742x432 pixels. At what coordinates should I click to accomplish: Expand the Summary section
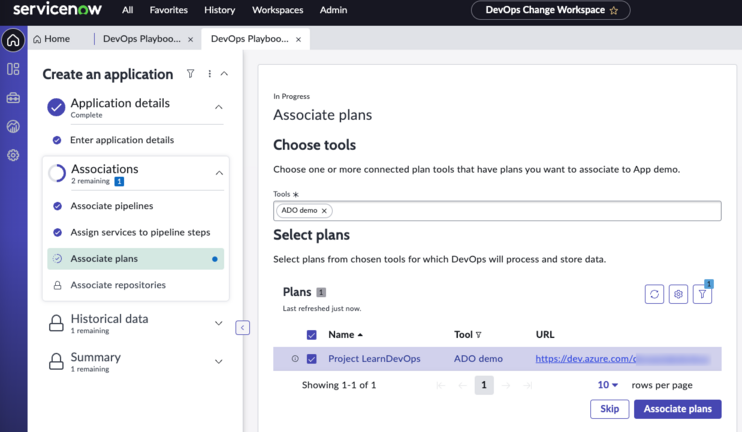(x=219, y=361)
